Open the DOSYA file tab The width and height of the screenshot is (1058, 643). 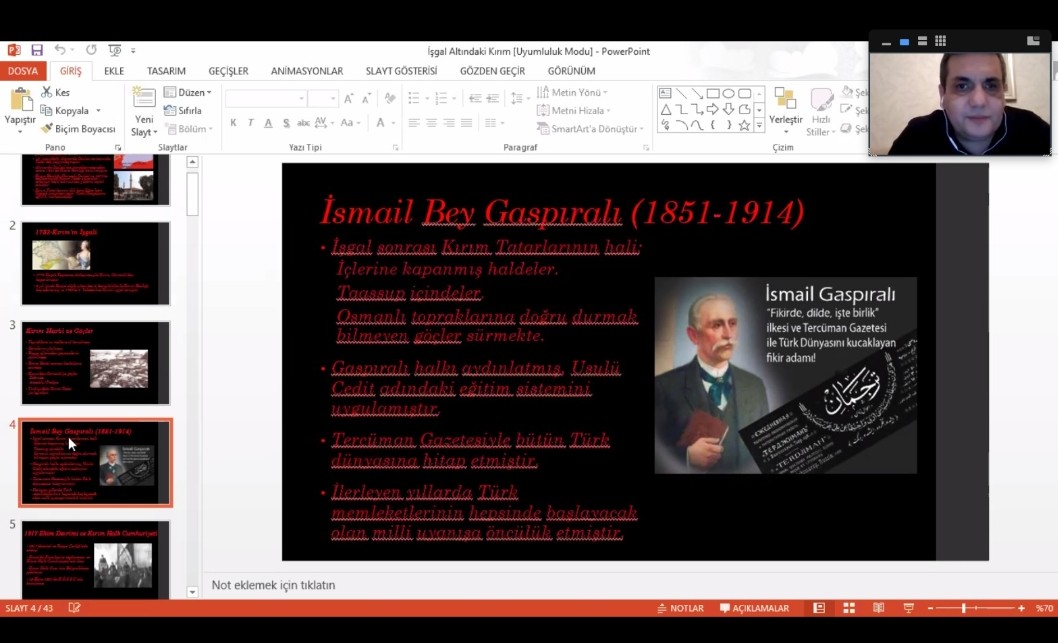[x=23, y=71]
